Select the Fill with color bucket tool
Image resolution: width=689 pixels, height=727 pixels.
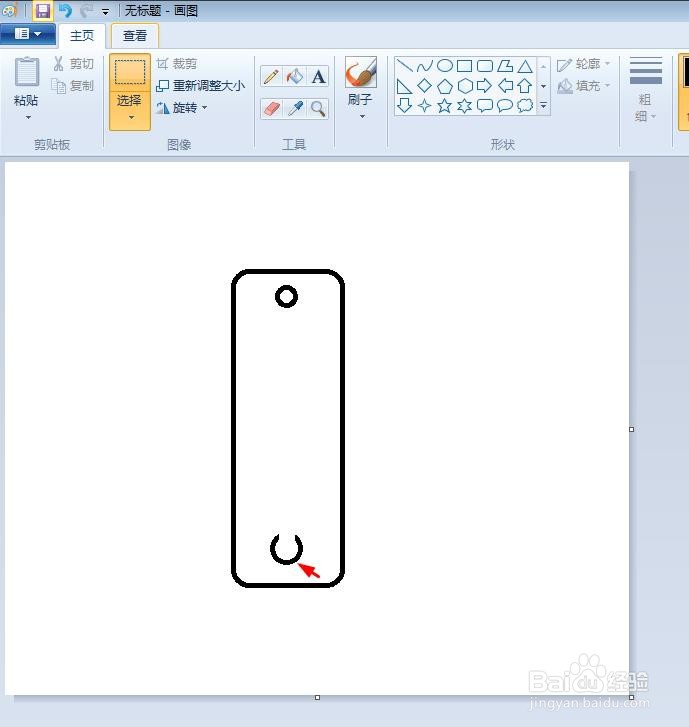click(295, 77)
